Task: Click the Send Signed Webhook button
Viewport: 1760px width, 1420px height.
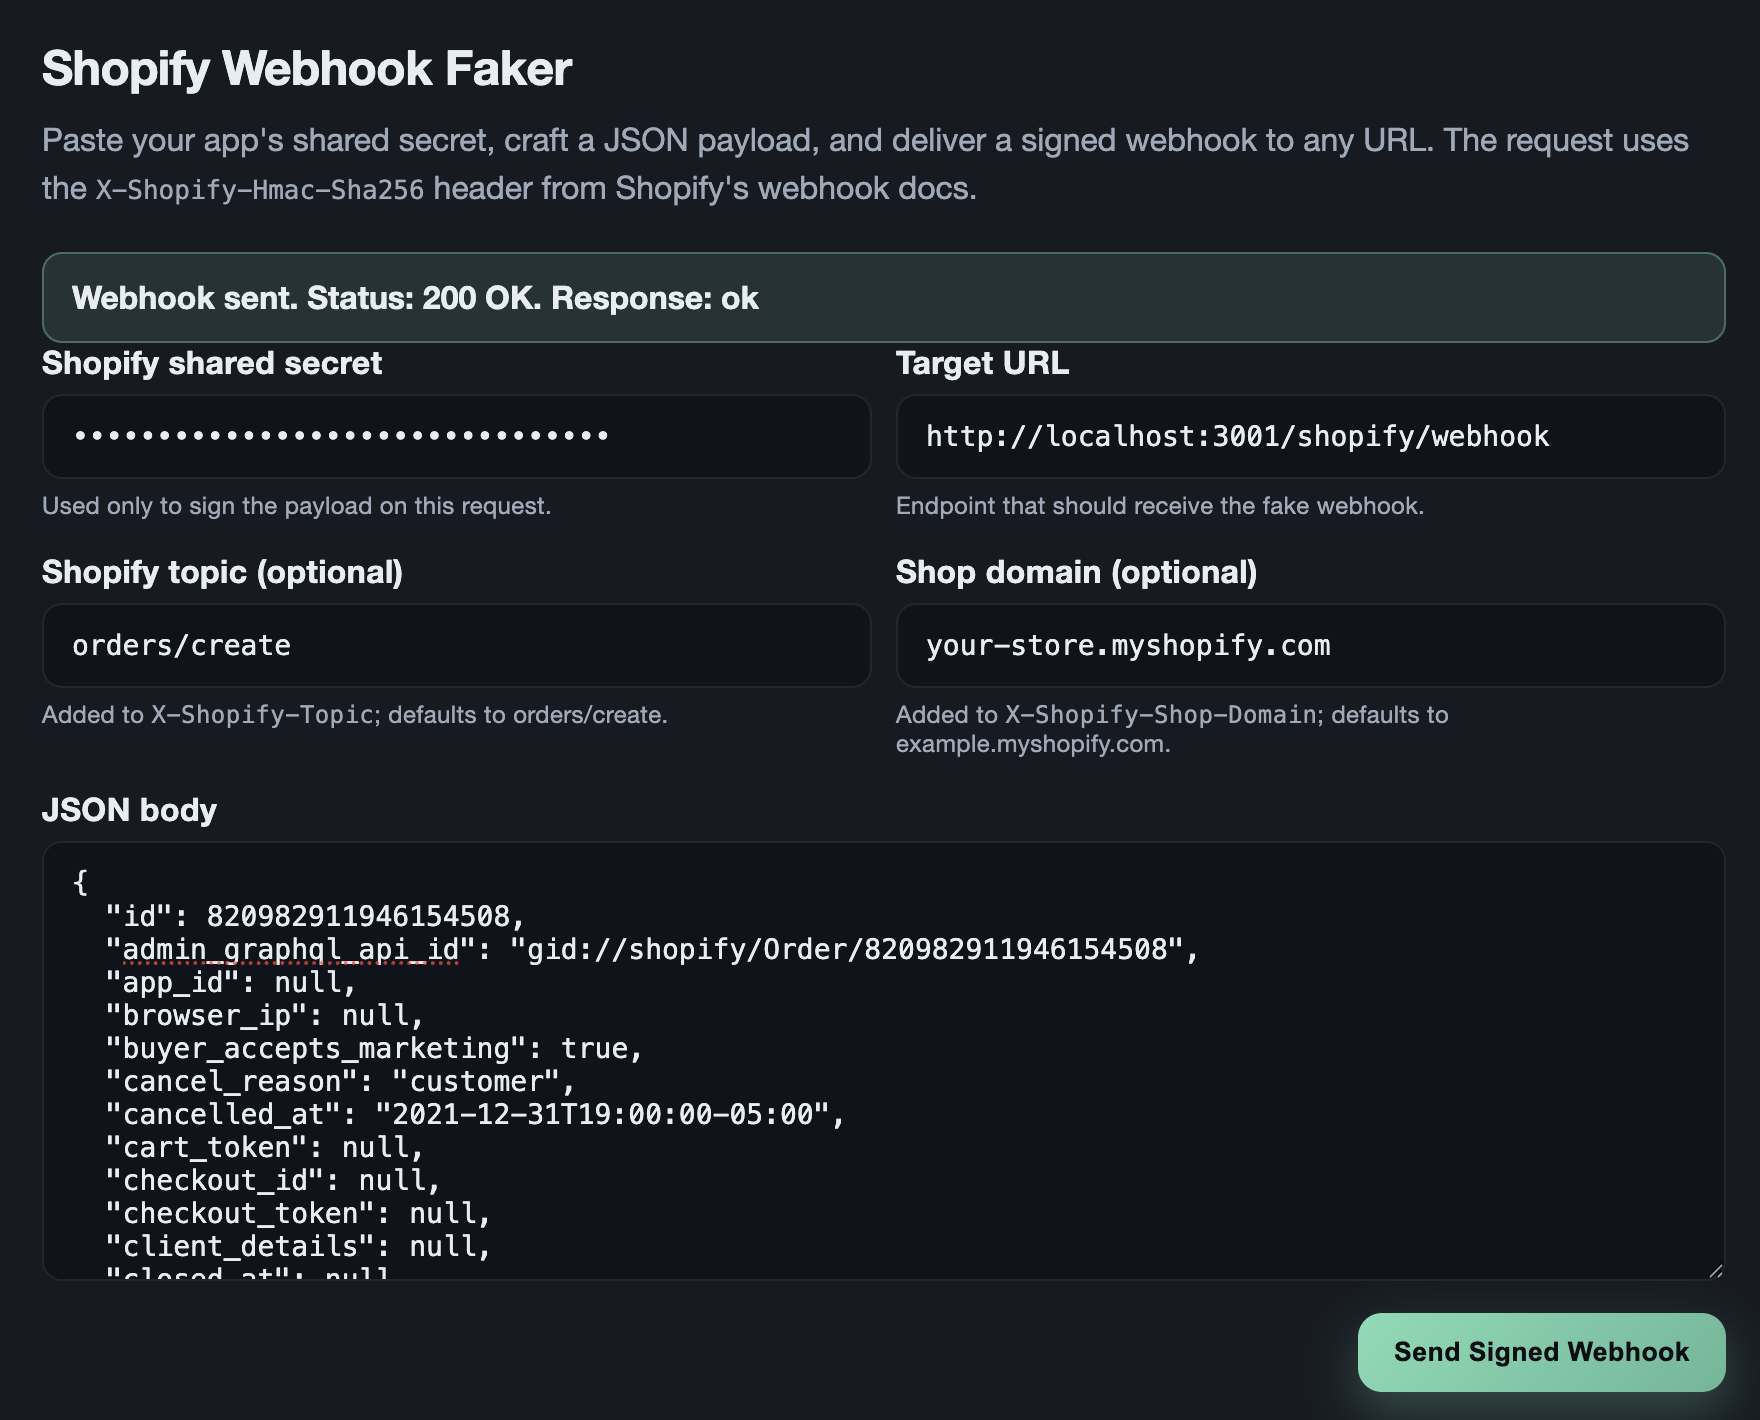Action: coord(1540,1352)
